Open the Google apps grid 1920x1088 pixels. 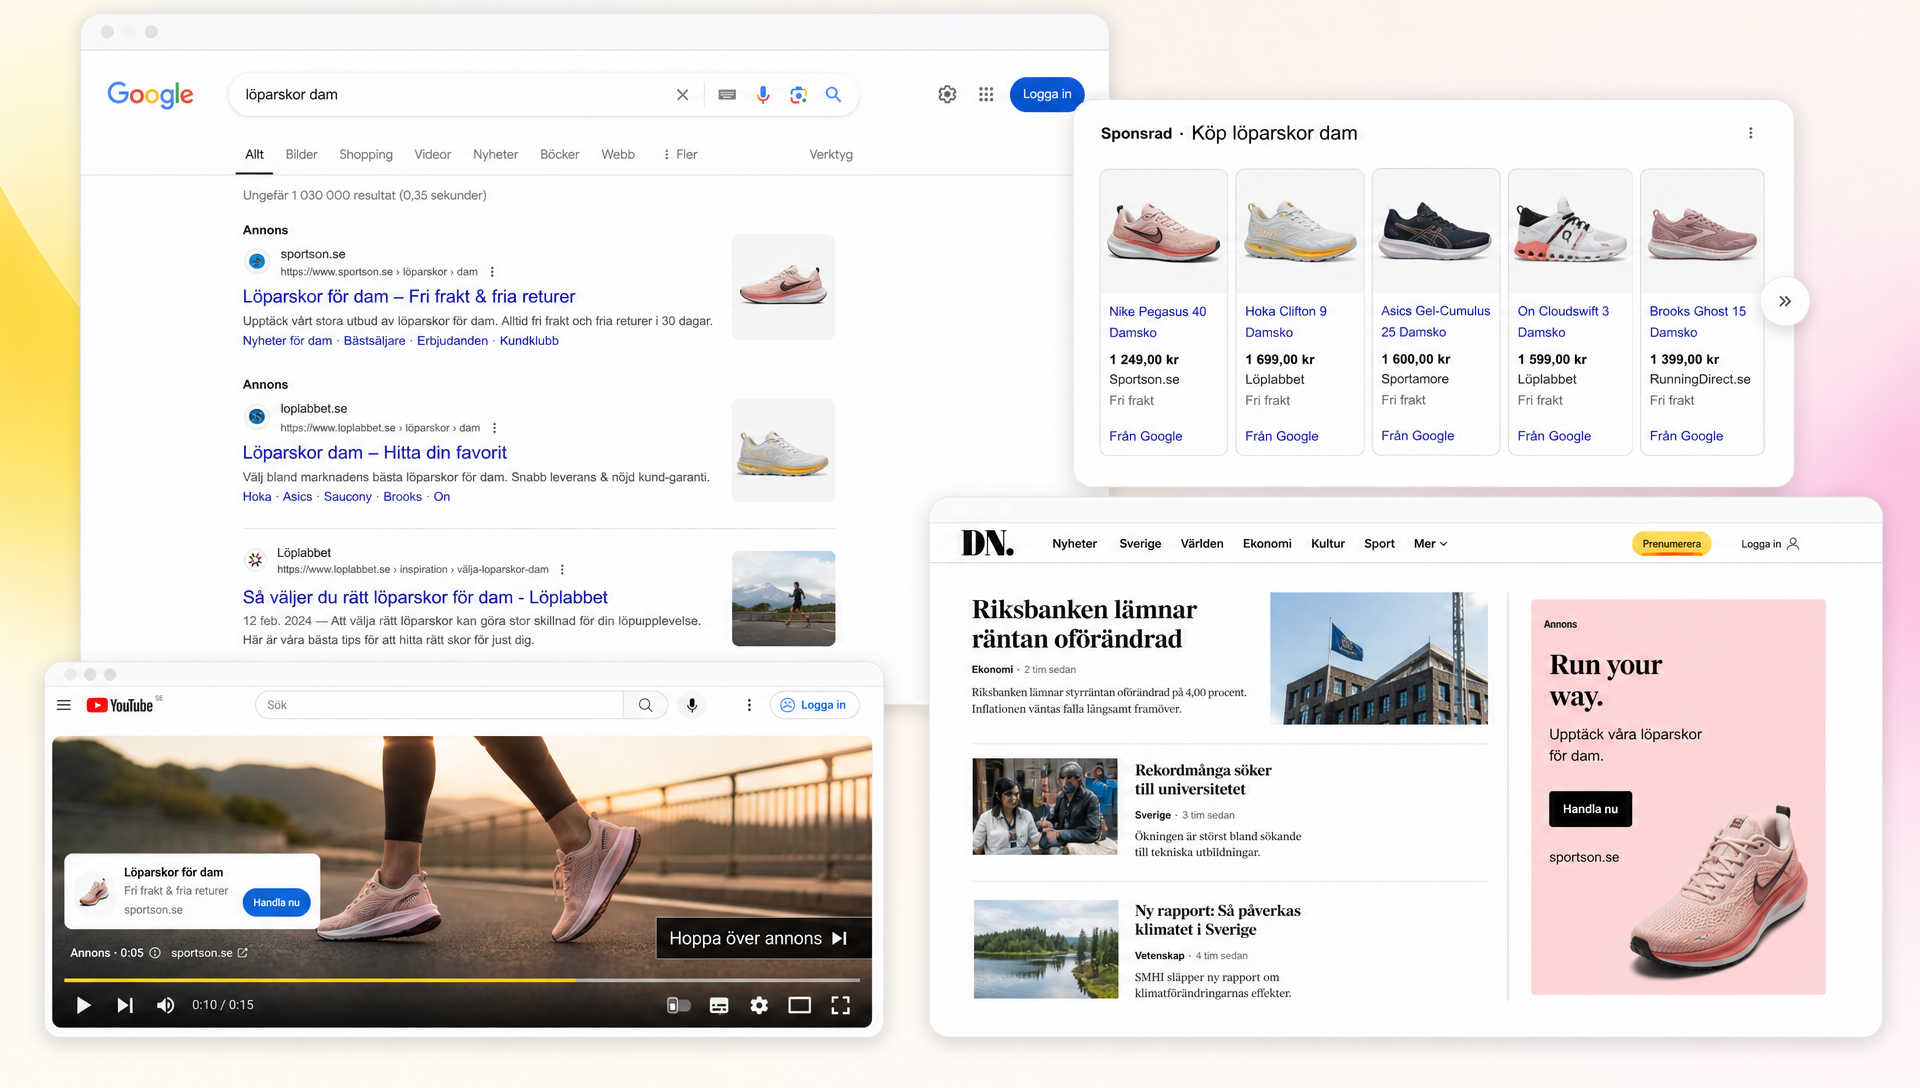coord(986,94)
